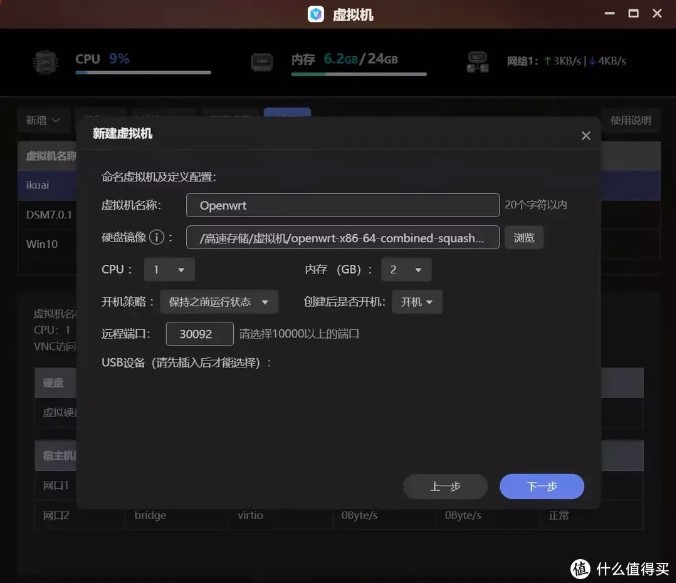Click the CPU chip icon in status bar

coord(46,63)
